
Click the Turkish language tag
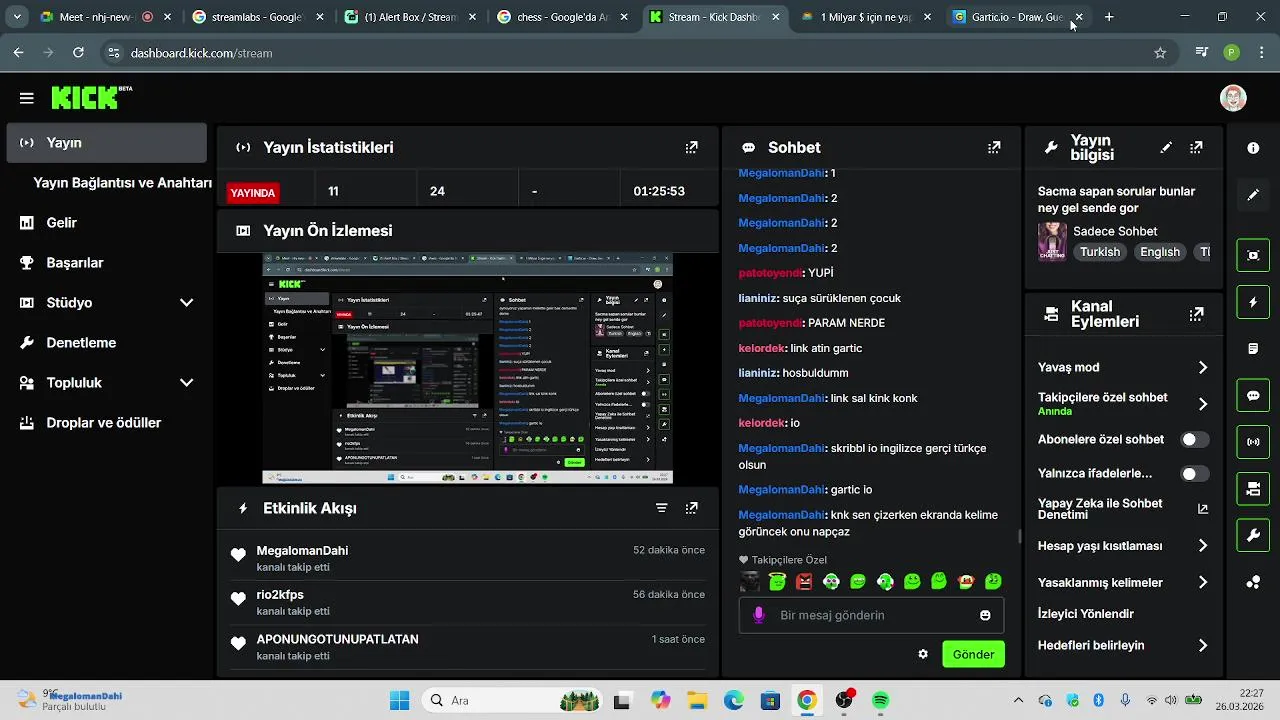[x=1100, y=252]
